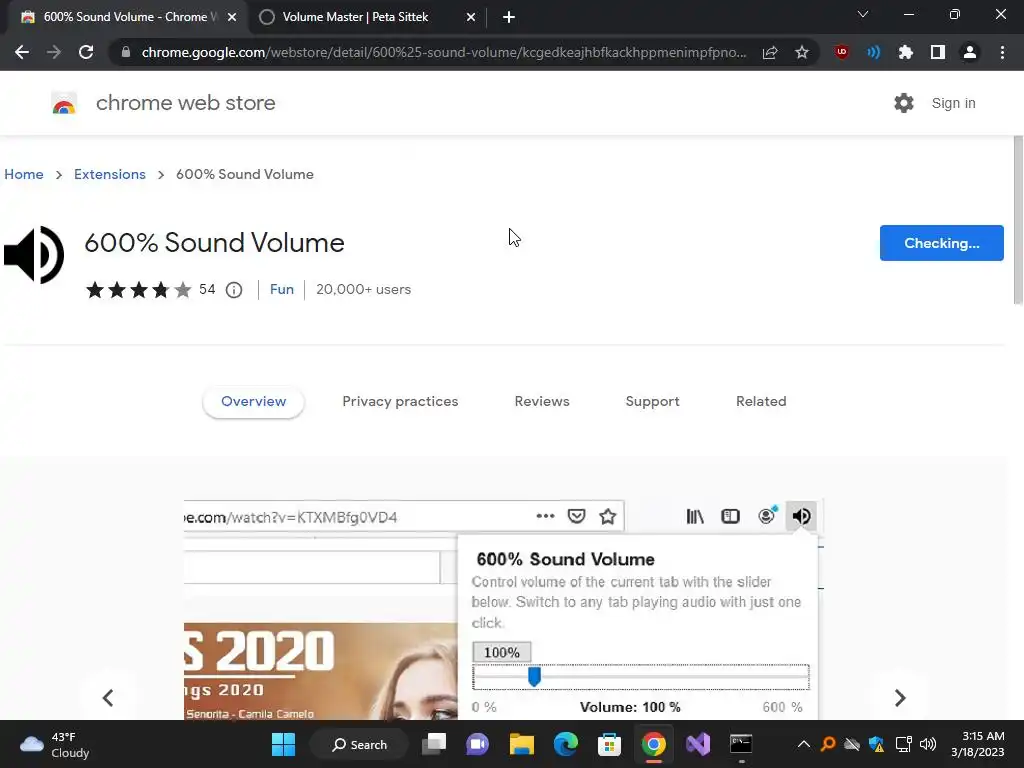The width and height of the screenshot is (1024, 768).
Task: Click the volume slider in screenshot
Action: click(641, 677)
